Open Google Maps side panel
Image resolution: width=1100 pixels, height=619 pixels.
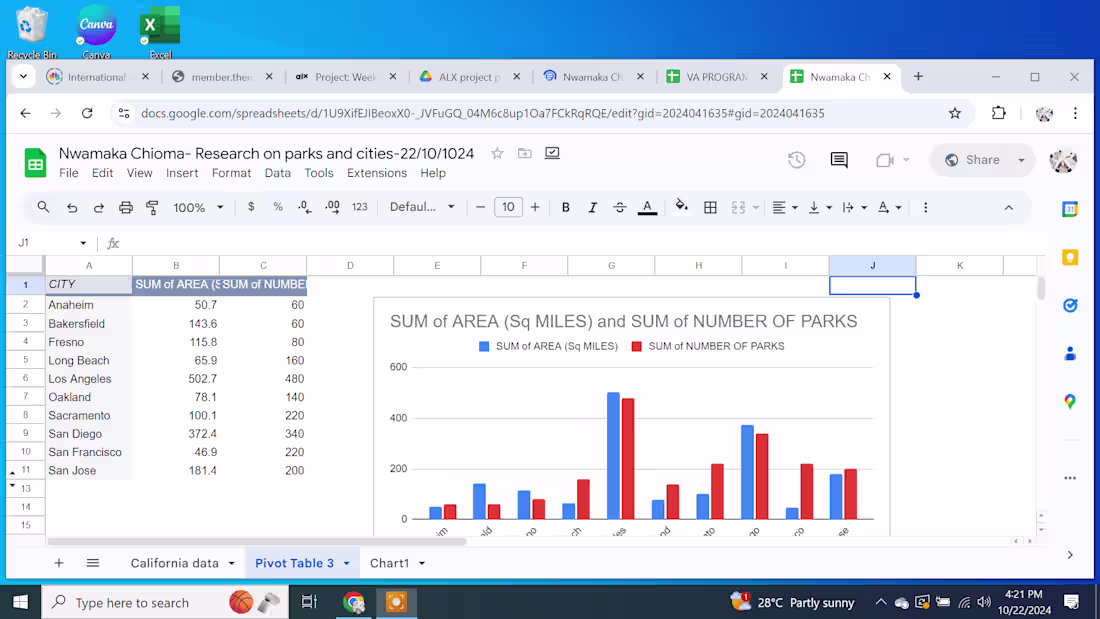pyautogui.click(x=1070, y=400)
